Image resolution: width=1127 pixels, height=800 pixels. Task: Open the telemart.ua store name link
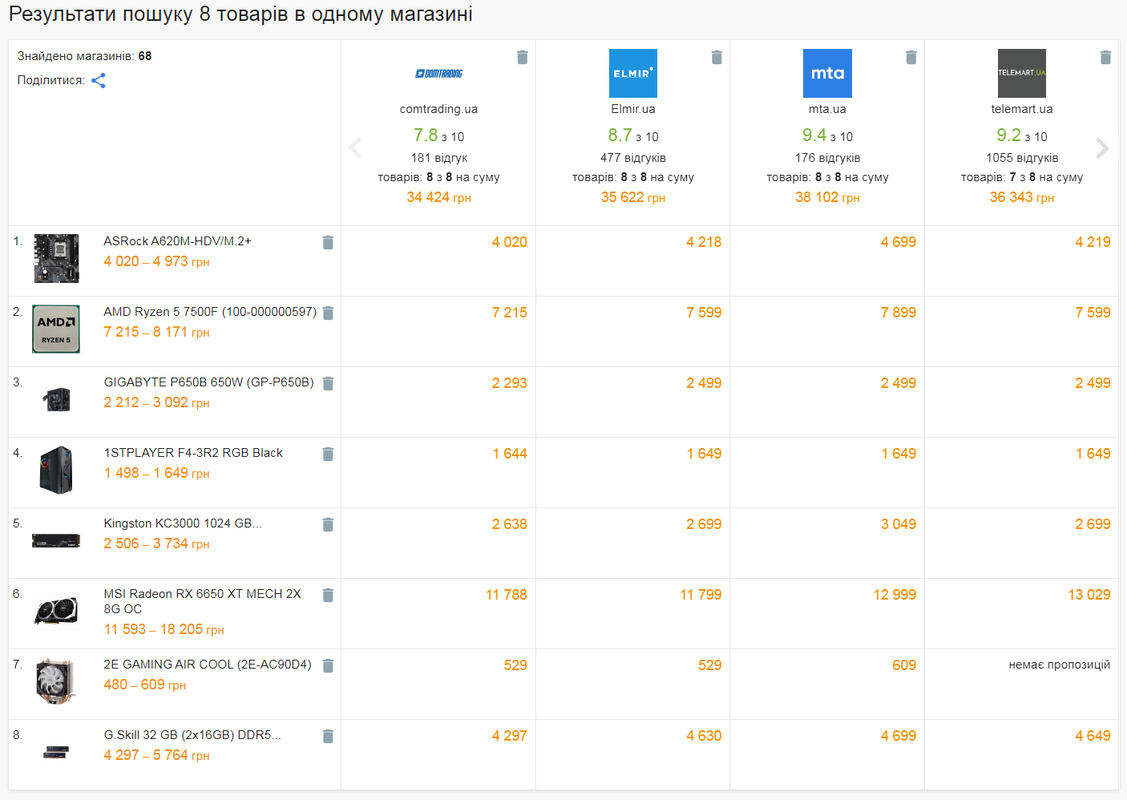tap(1021, 109)
